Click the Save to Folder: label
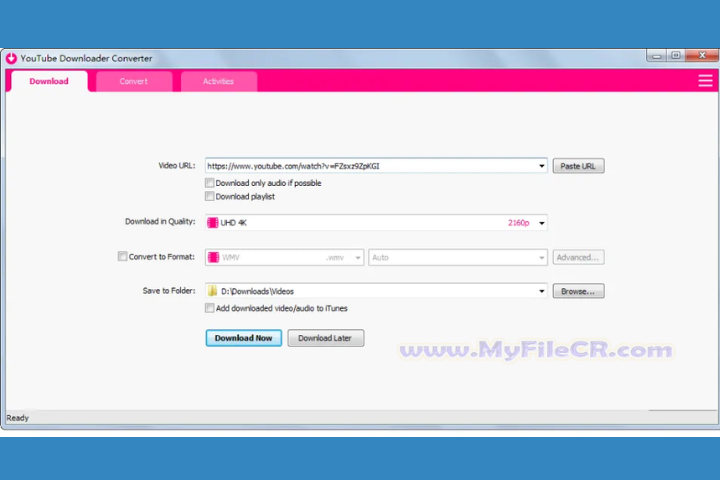 coord(169,291)
